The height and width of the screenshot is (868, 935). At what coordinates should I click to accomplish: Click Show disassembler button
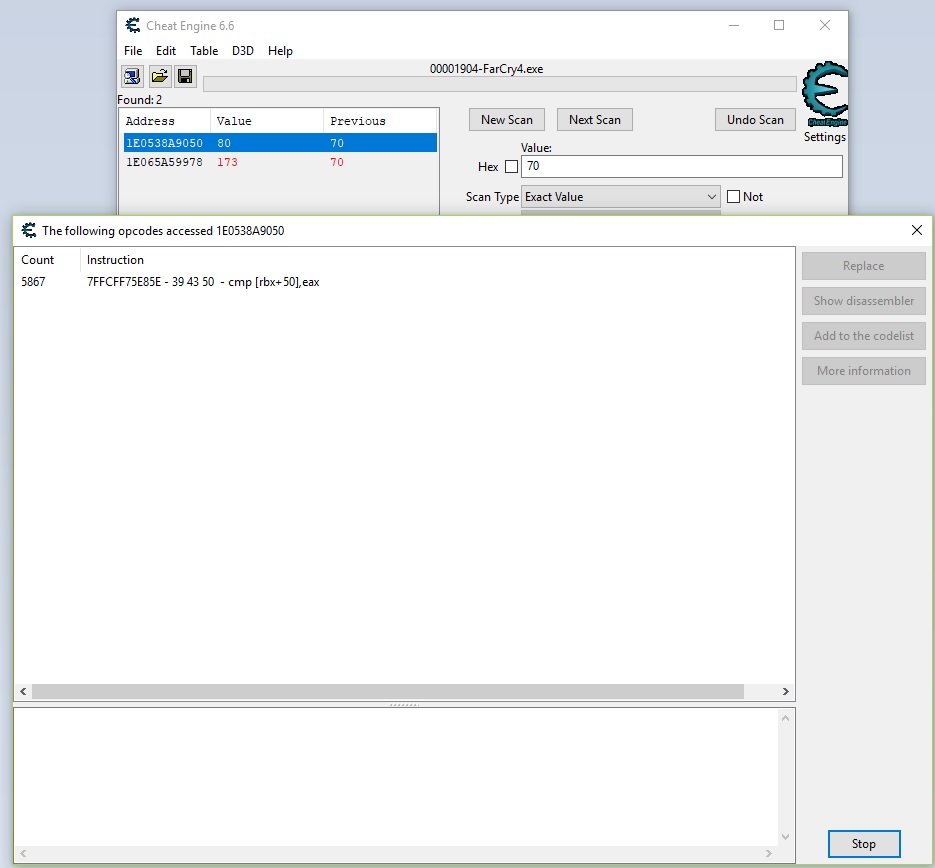[x=863, y=301]
